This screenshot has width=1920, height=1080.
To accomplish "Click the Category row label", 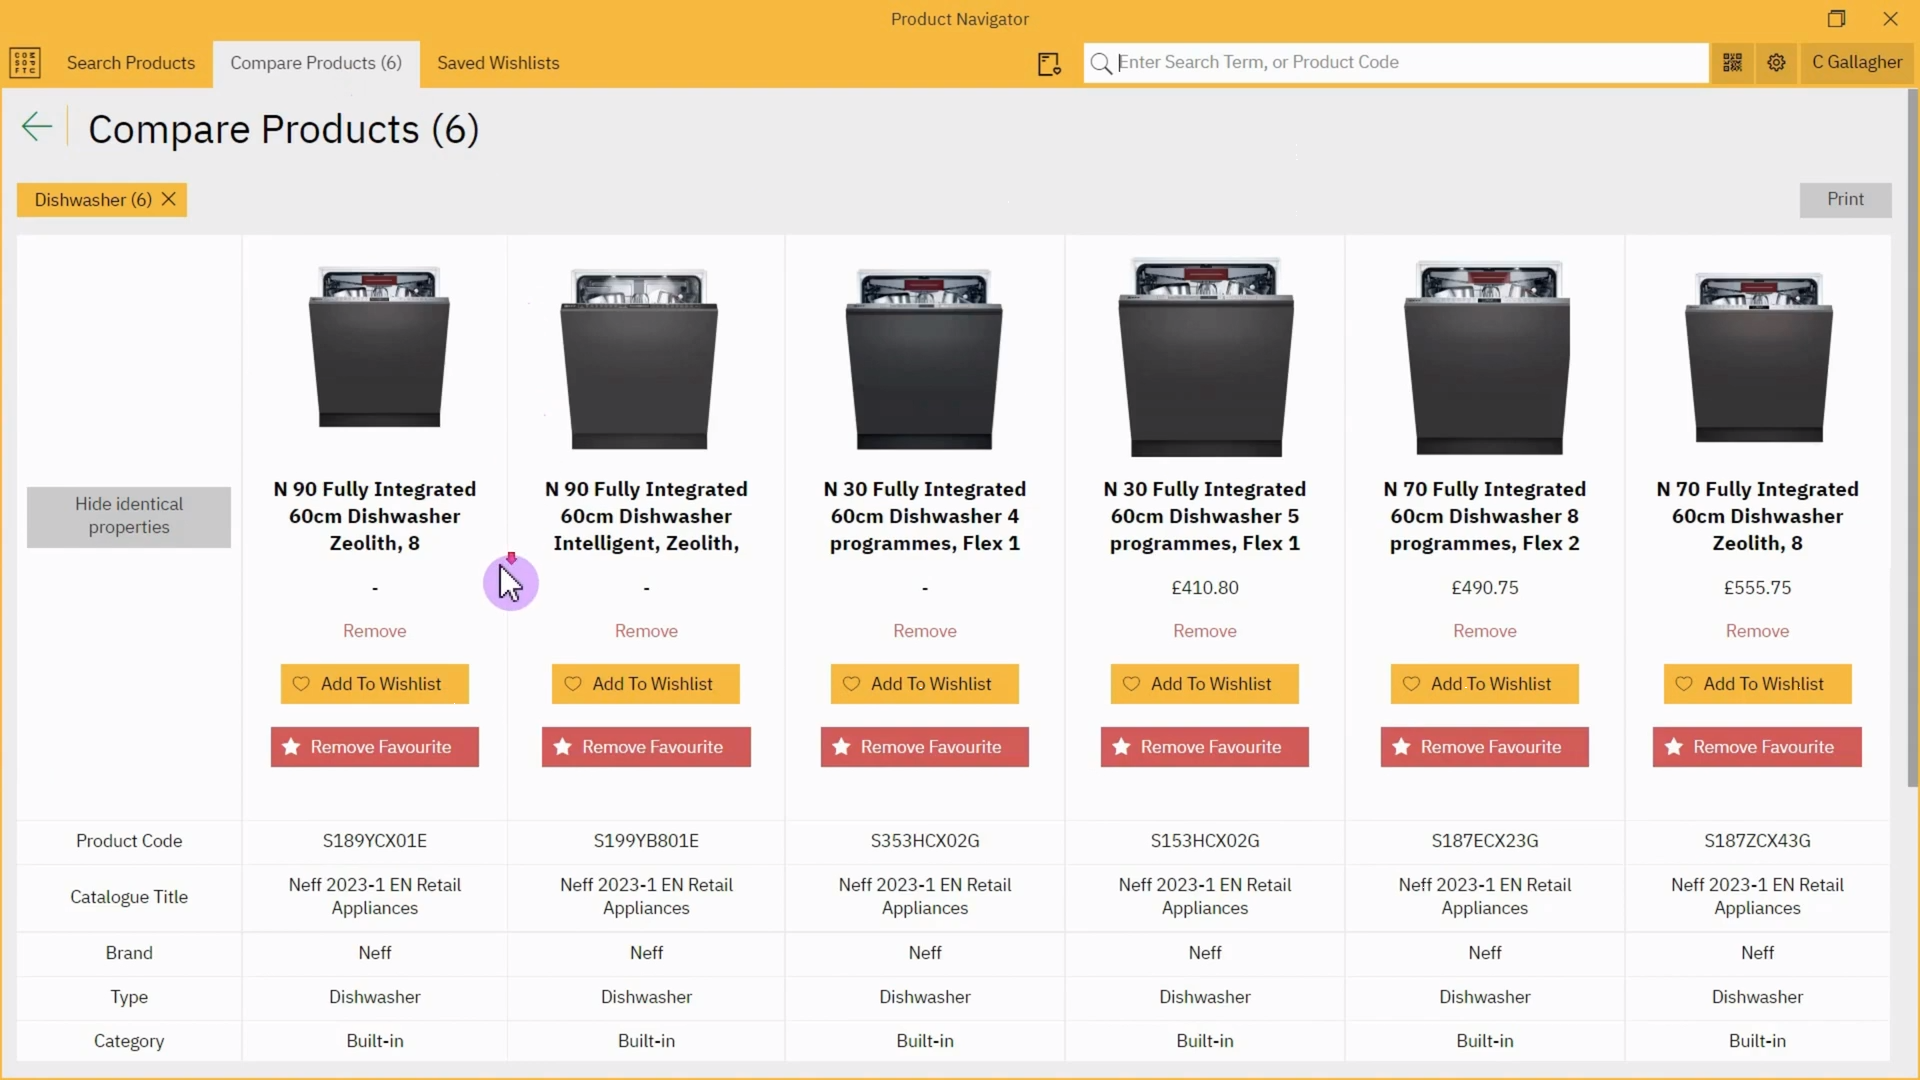I will click(x=129, y=1041).
